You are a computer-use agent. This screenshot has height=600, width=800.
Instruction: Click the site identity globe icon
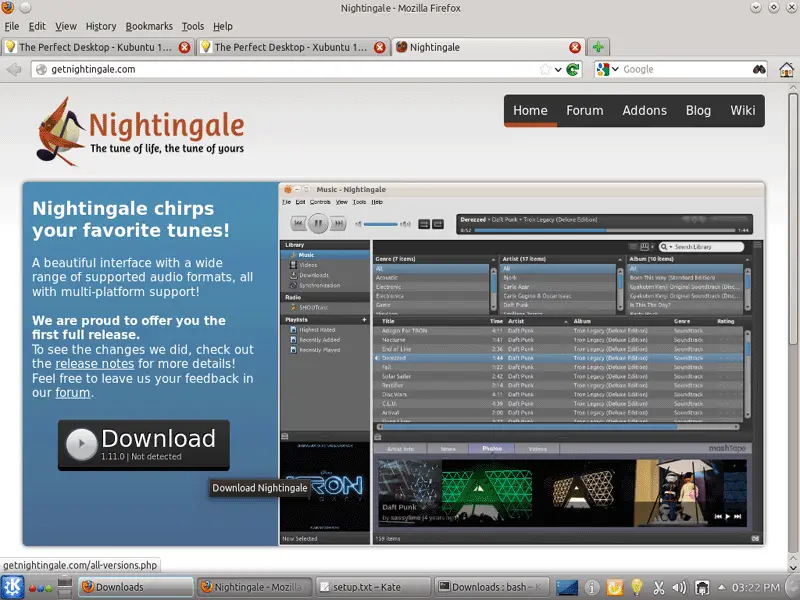pyautogui.click(x=41, y=69)
